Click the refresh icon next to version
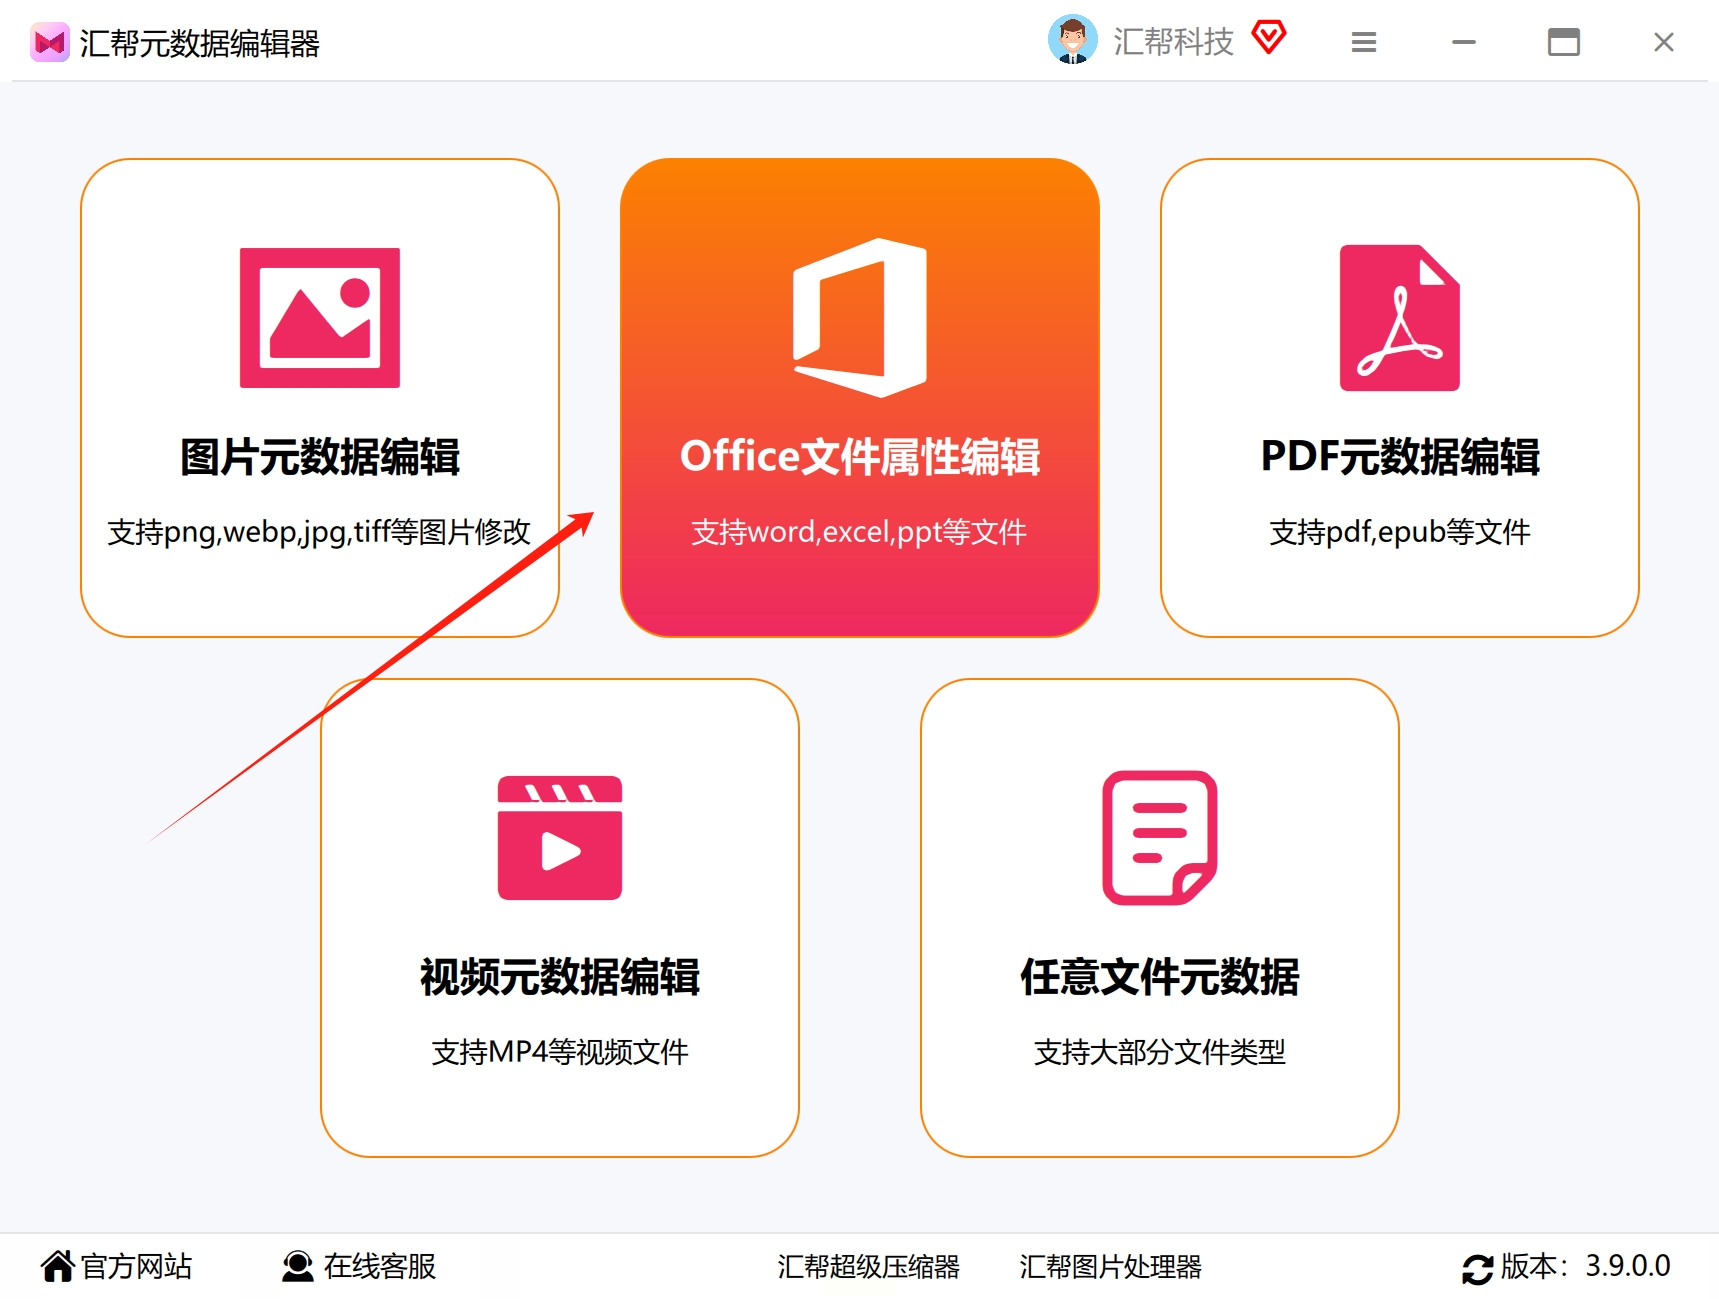1719x1299 pixels. [1477, 1268]
